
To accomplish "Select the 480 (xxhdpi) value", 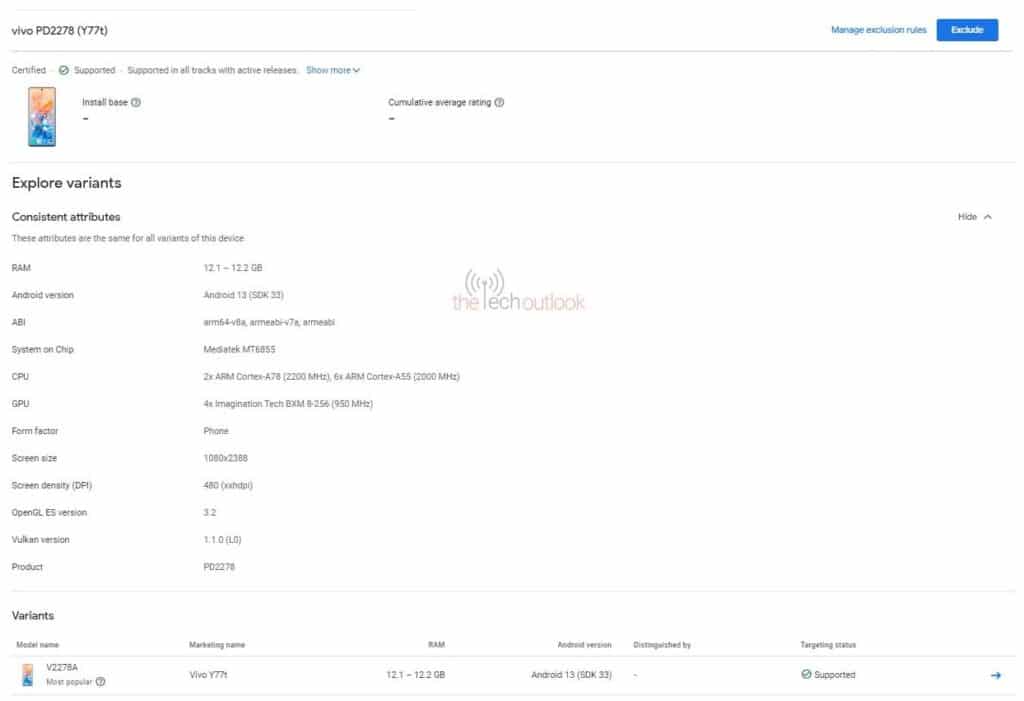I will [x=228, y=485].
